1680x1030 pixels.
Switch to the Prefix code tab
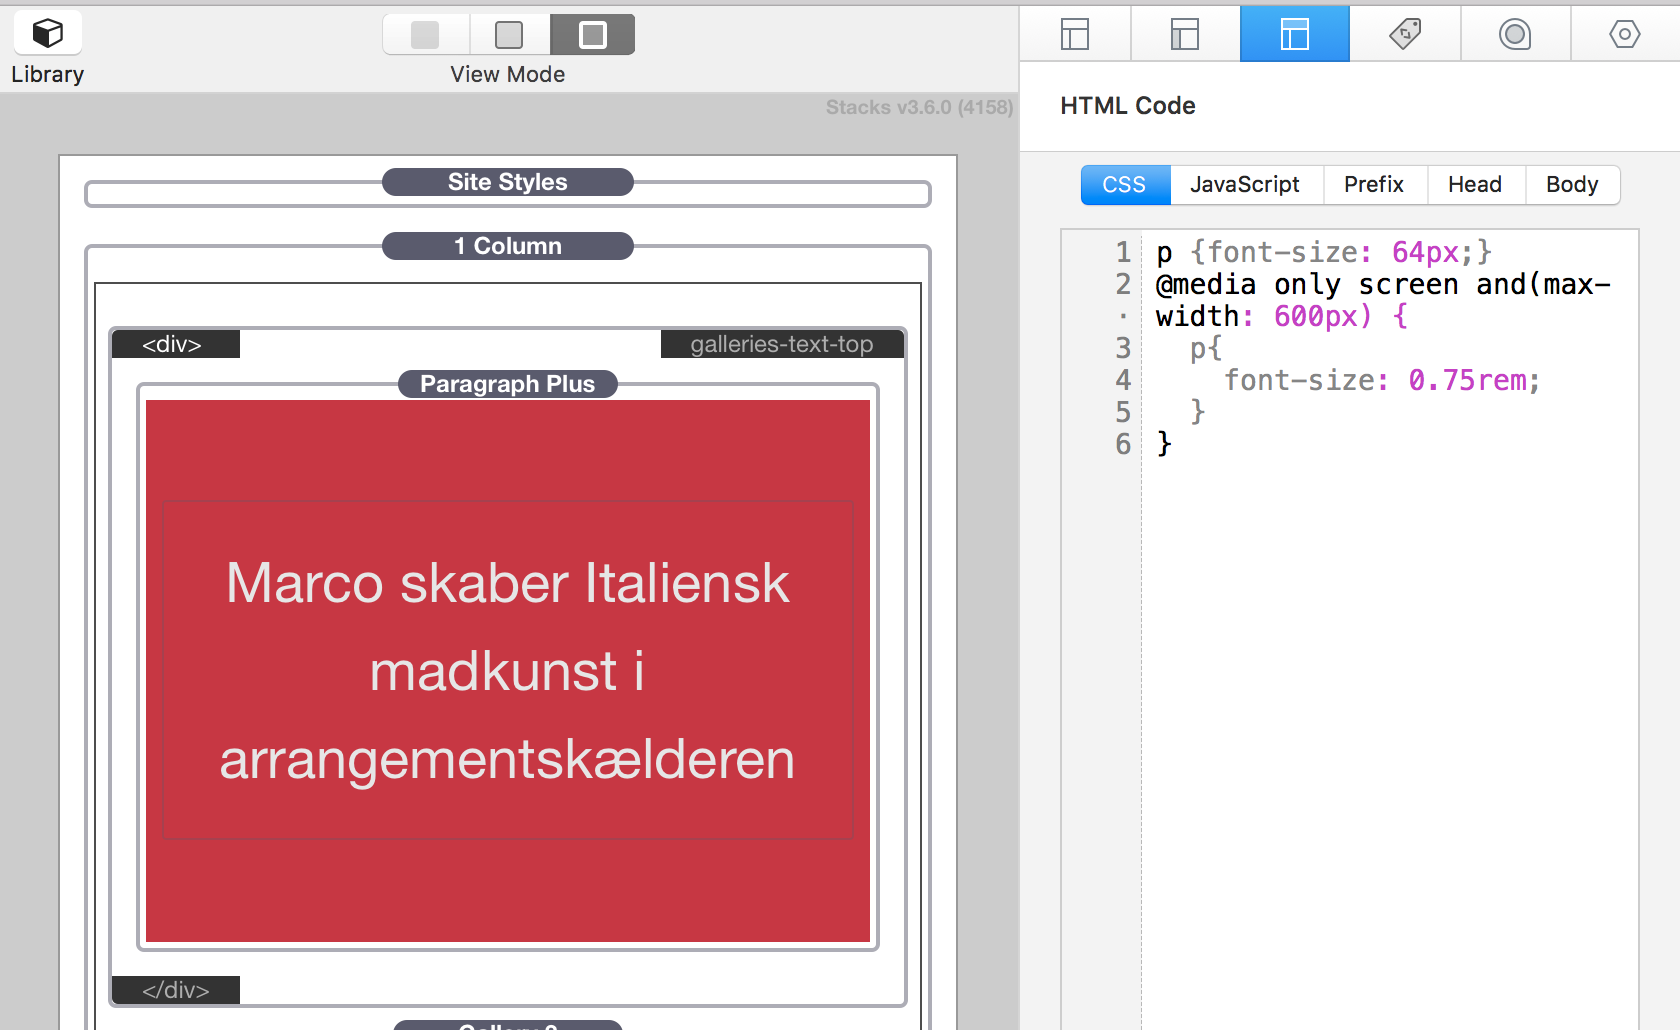(1375, 185)
